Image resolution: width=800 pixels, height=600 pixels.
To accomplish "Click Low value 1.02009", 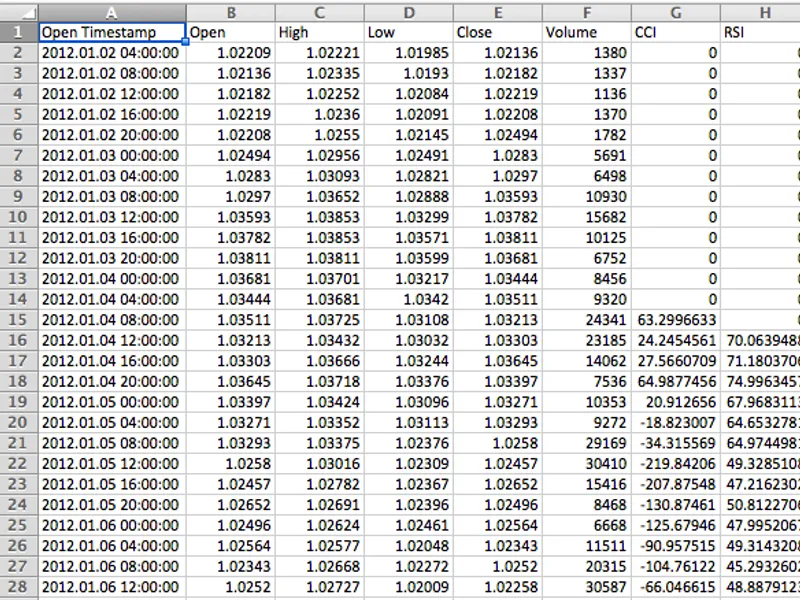I will (409, 587).
